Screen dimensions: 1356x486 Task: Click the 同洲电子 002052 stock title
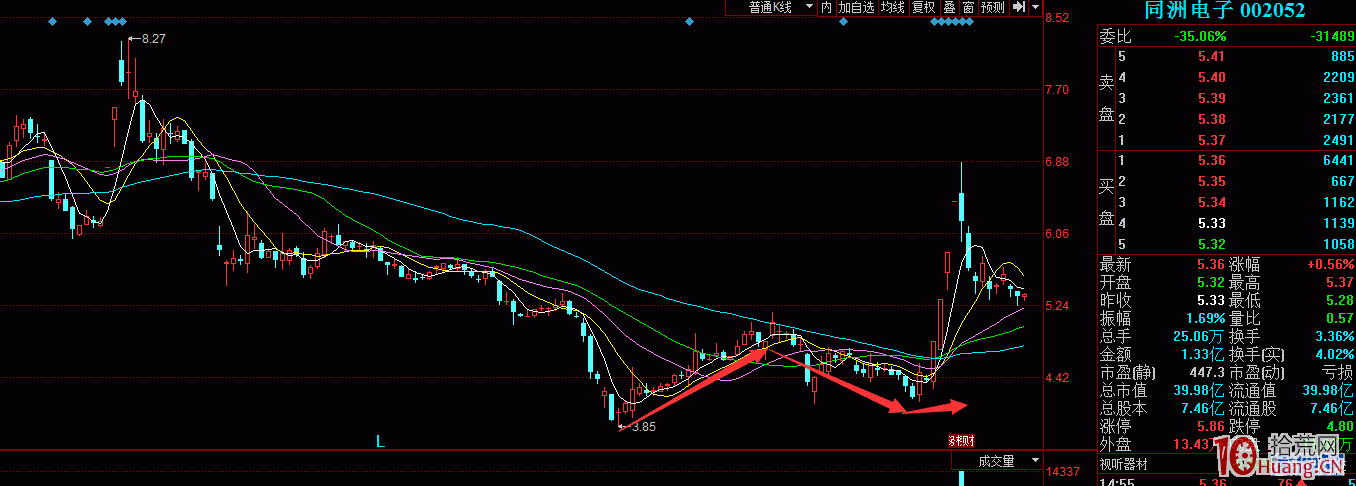click(1225, 10)
